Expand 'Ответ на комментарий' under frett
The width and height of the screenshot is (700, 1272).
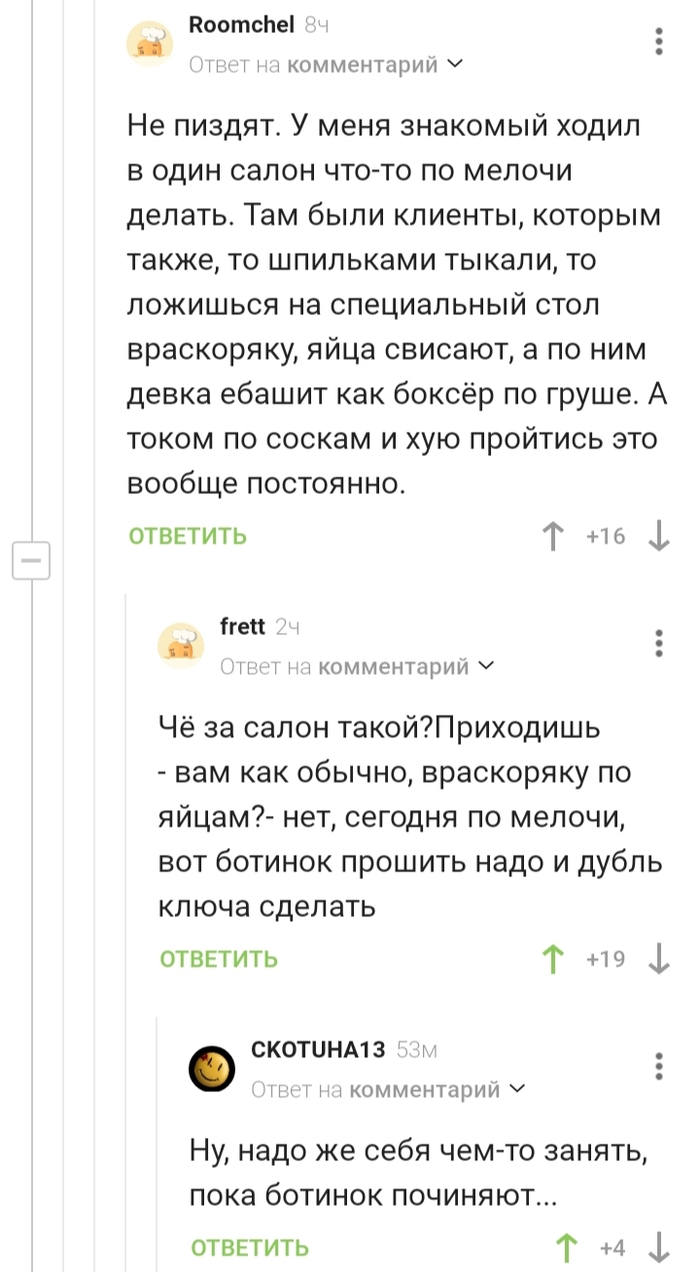click(357, 666)
